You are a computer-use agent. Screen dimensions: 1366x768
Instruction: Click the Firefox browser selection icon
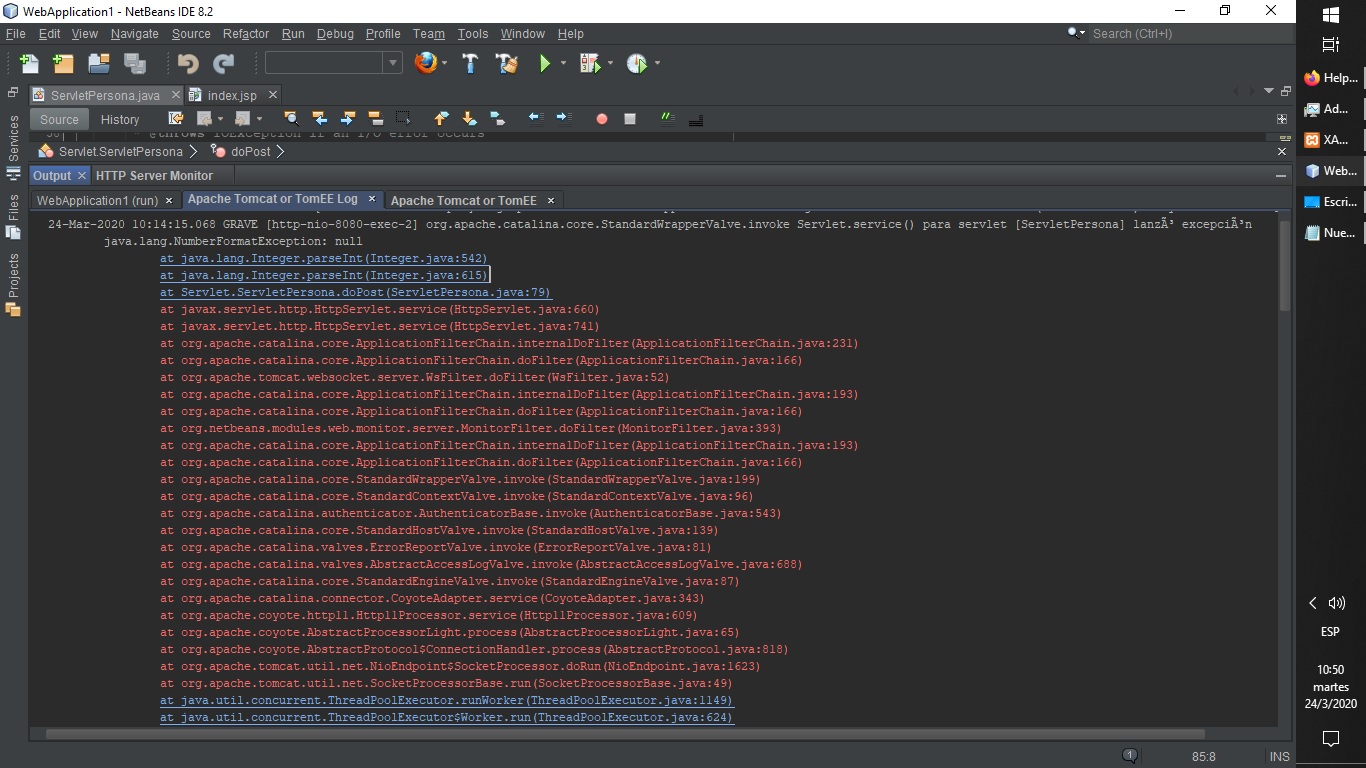coord(426,63)
